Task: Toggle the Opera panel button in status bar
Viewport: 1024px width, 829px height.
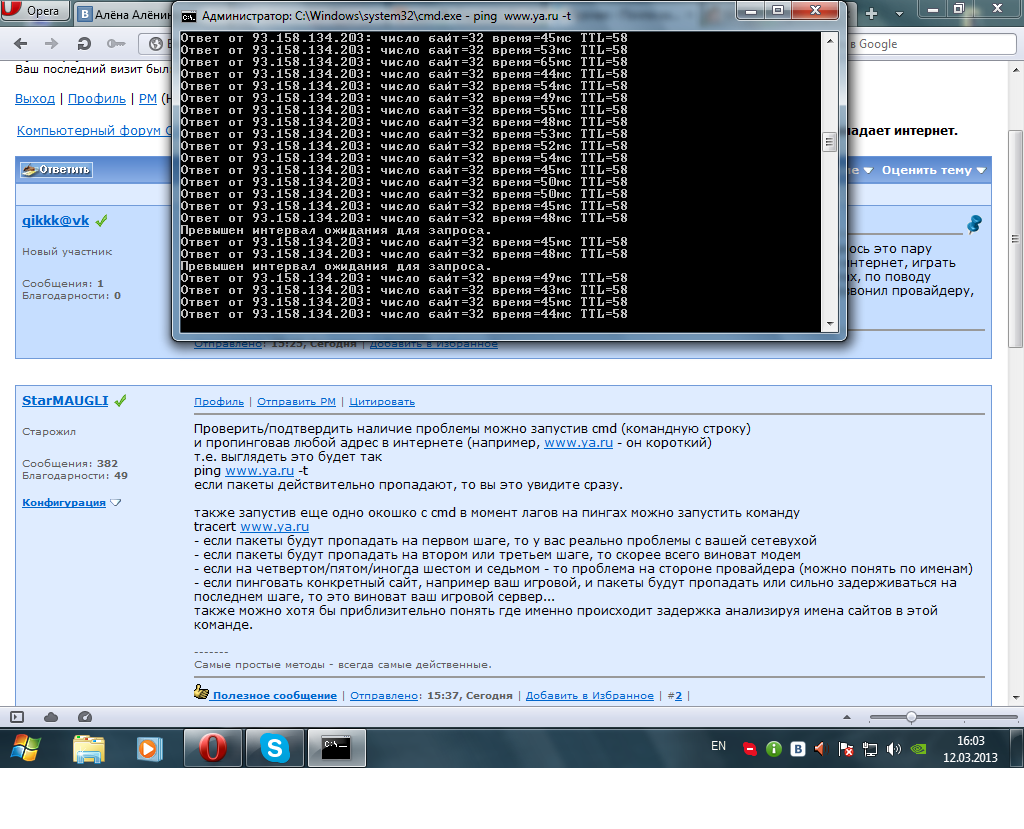Action: coord(17,717)
